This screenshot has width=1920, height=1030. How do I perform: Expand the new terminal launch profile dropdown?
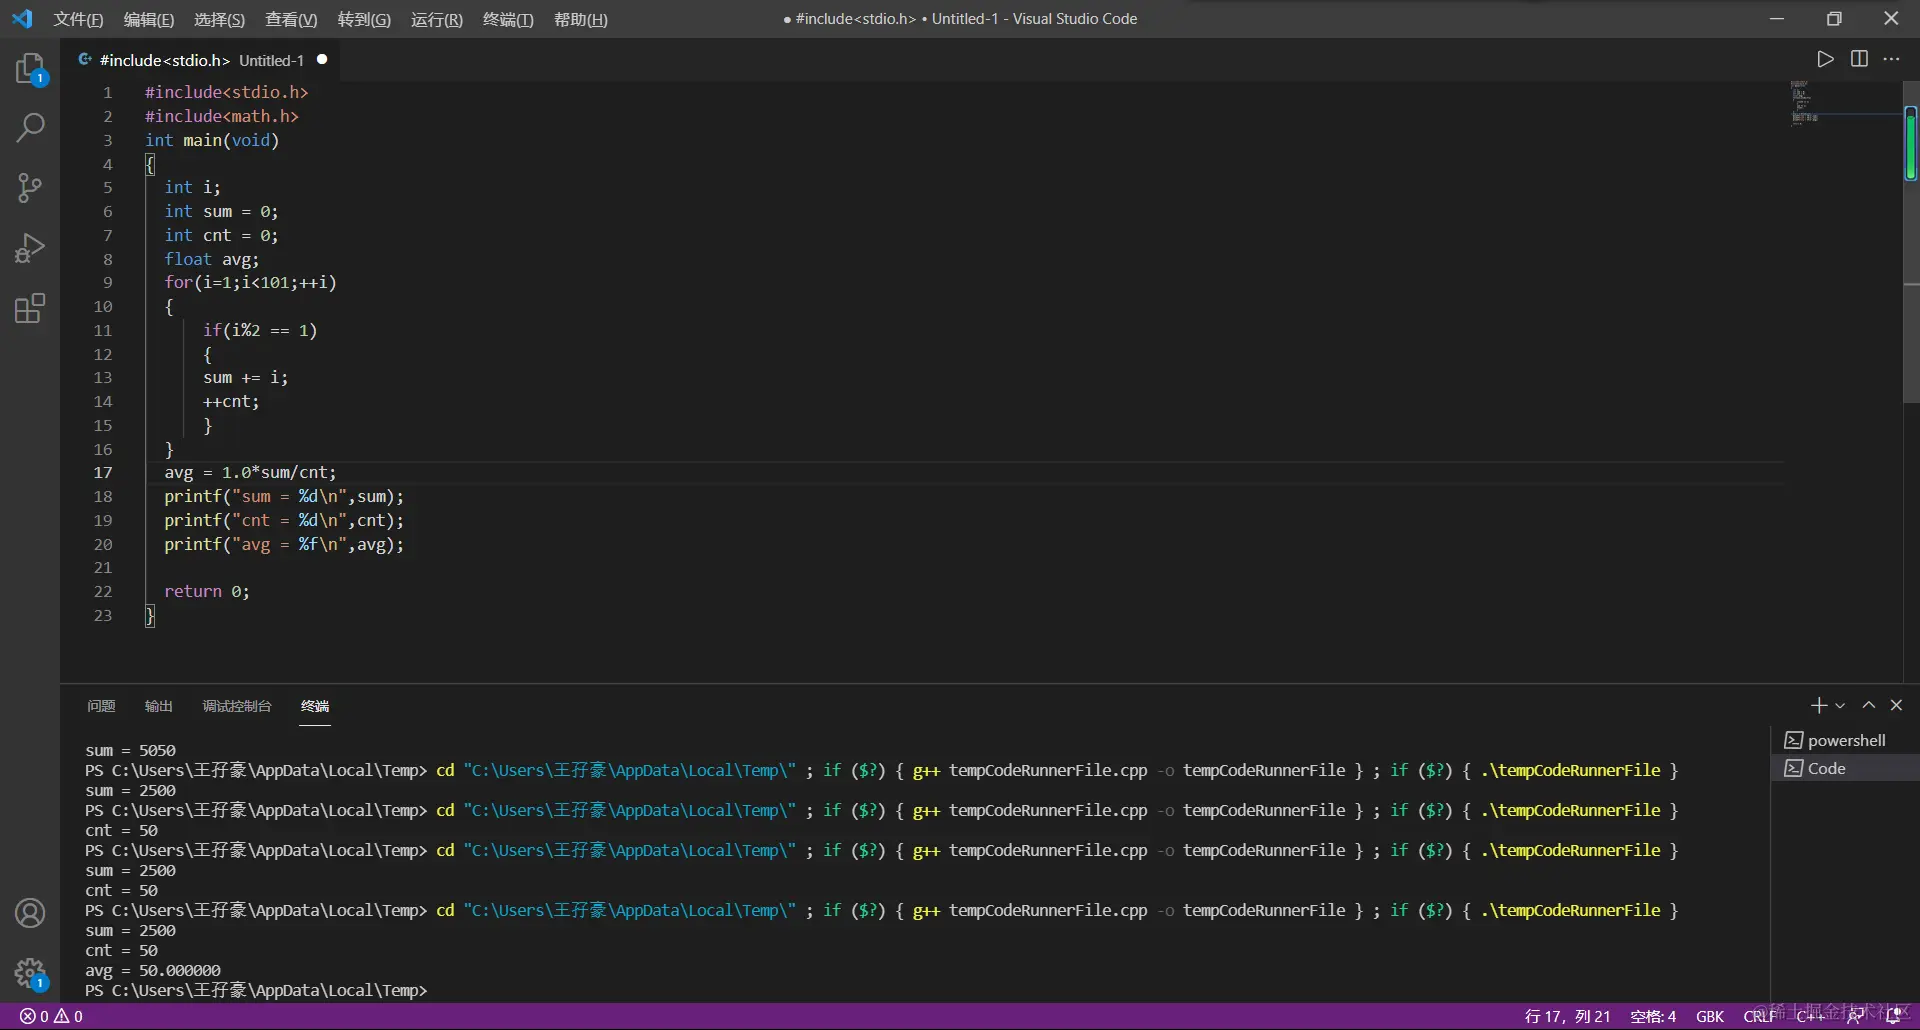tap(1840, 706)
